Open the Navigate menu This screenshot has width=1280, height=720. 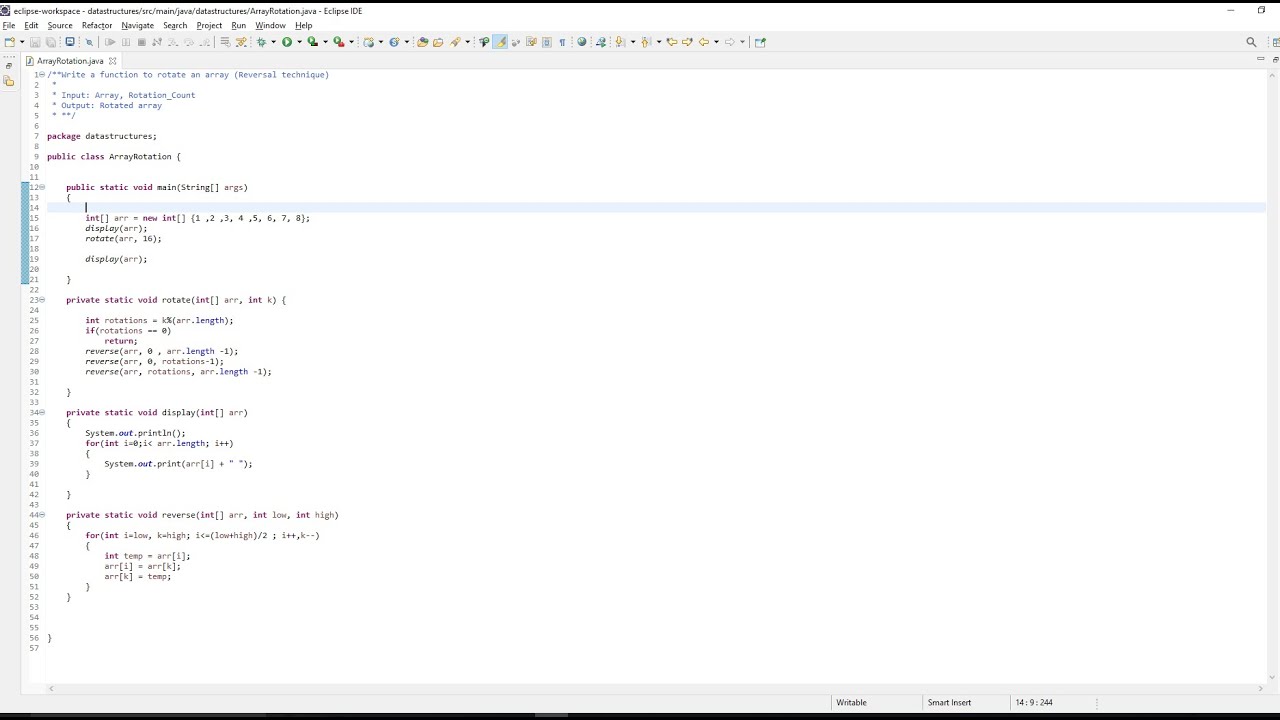138,25
